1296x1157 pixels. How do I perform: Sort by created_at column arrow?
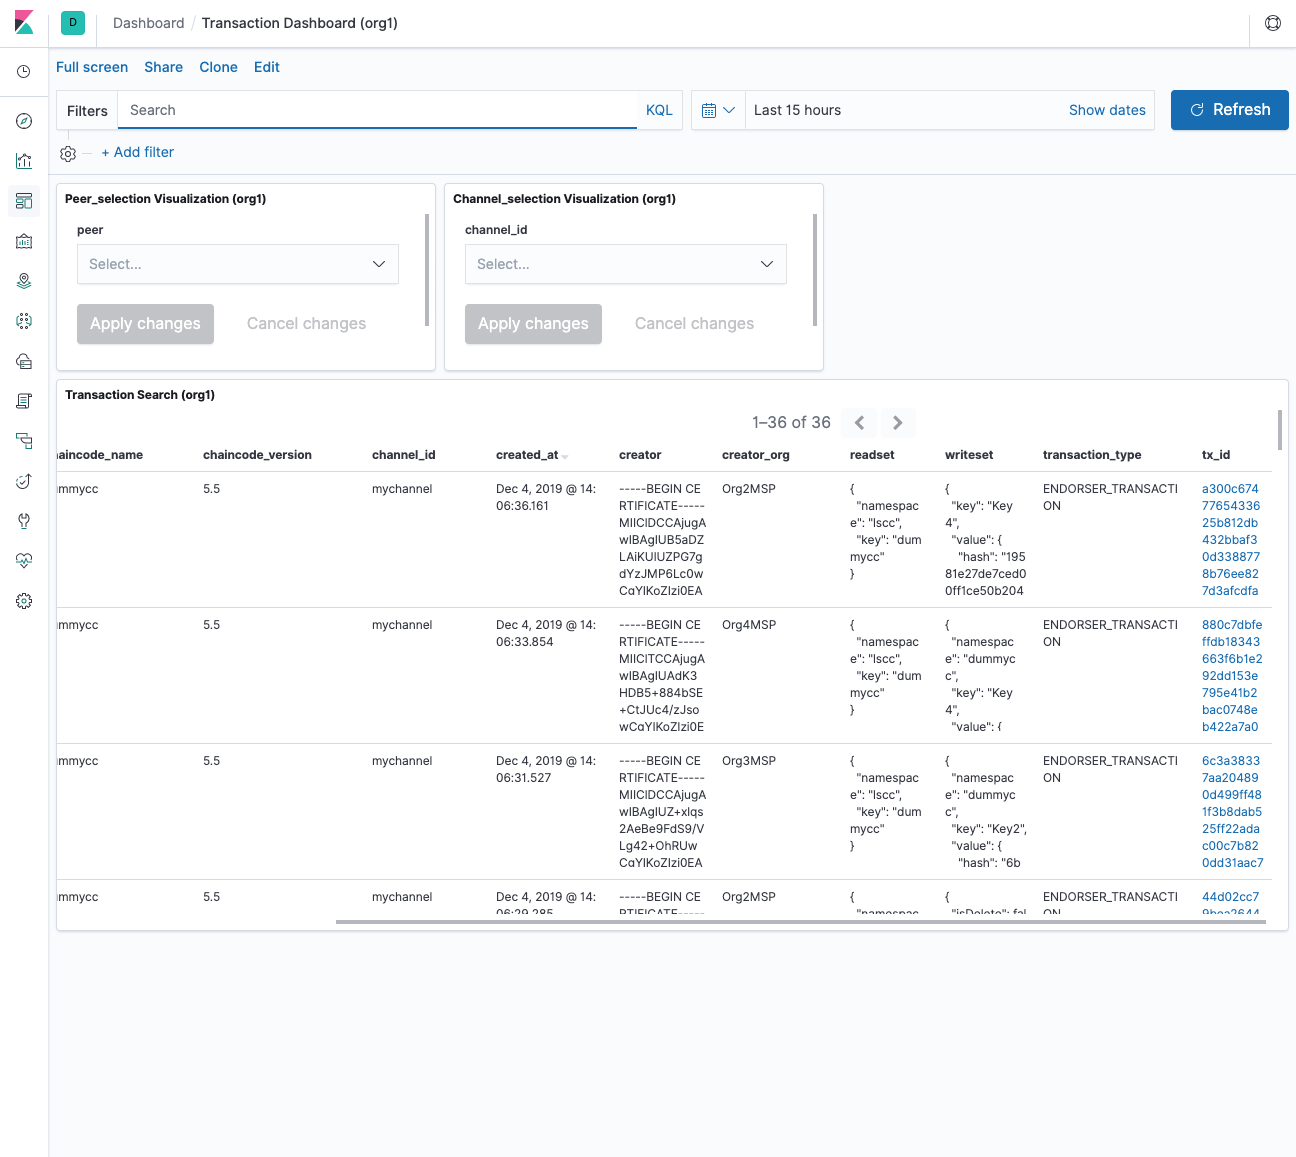[565, 456]
